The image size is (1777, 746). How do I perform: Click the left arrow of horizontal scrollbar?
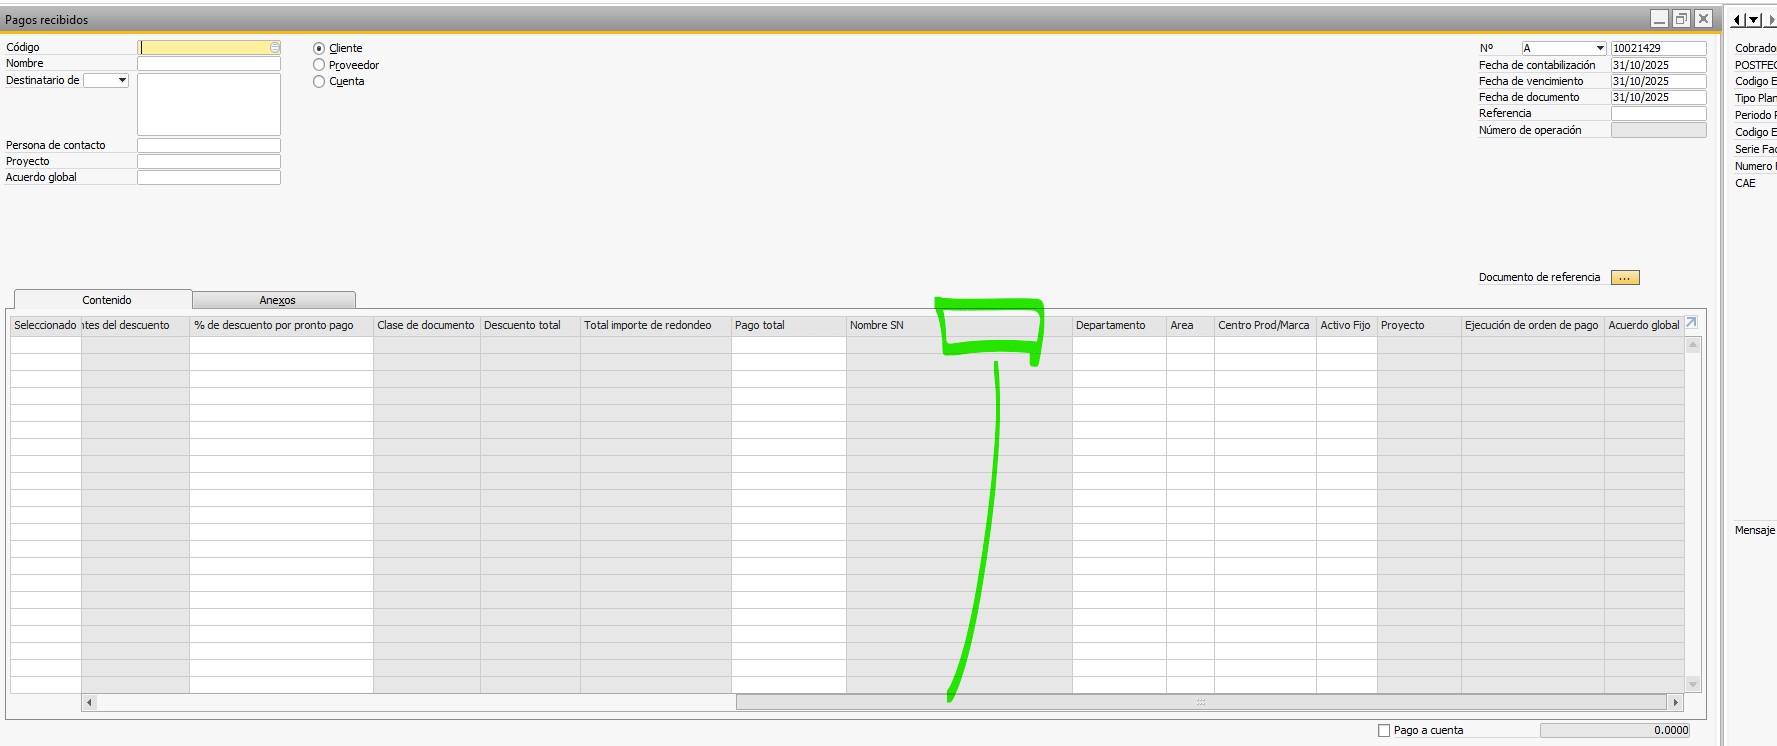click(89, 703)
